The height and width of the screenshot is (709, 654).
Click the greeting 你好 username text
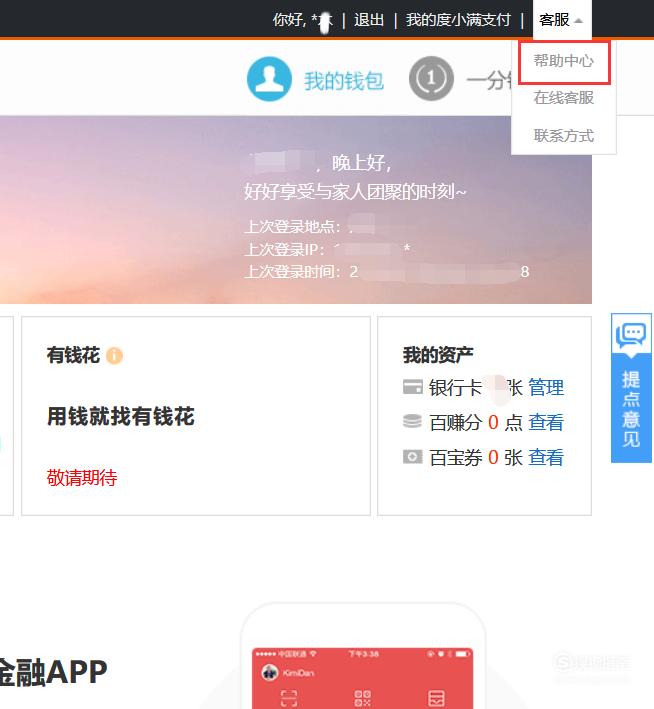[x=303, y=20]
